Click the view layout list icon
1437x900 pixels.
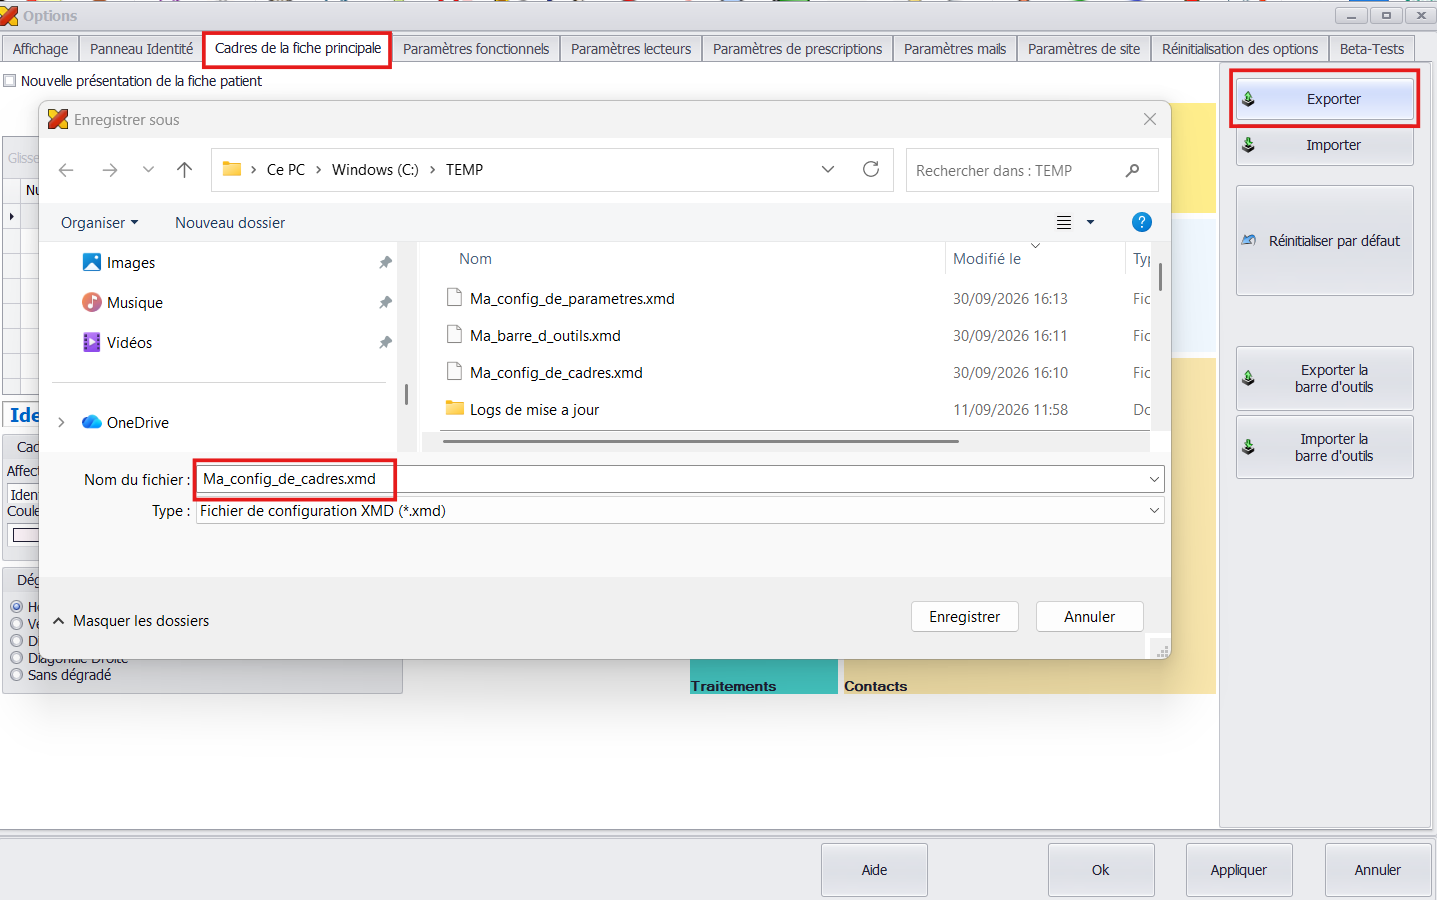(1064, 222)
